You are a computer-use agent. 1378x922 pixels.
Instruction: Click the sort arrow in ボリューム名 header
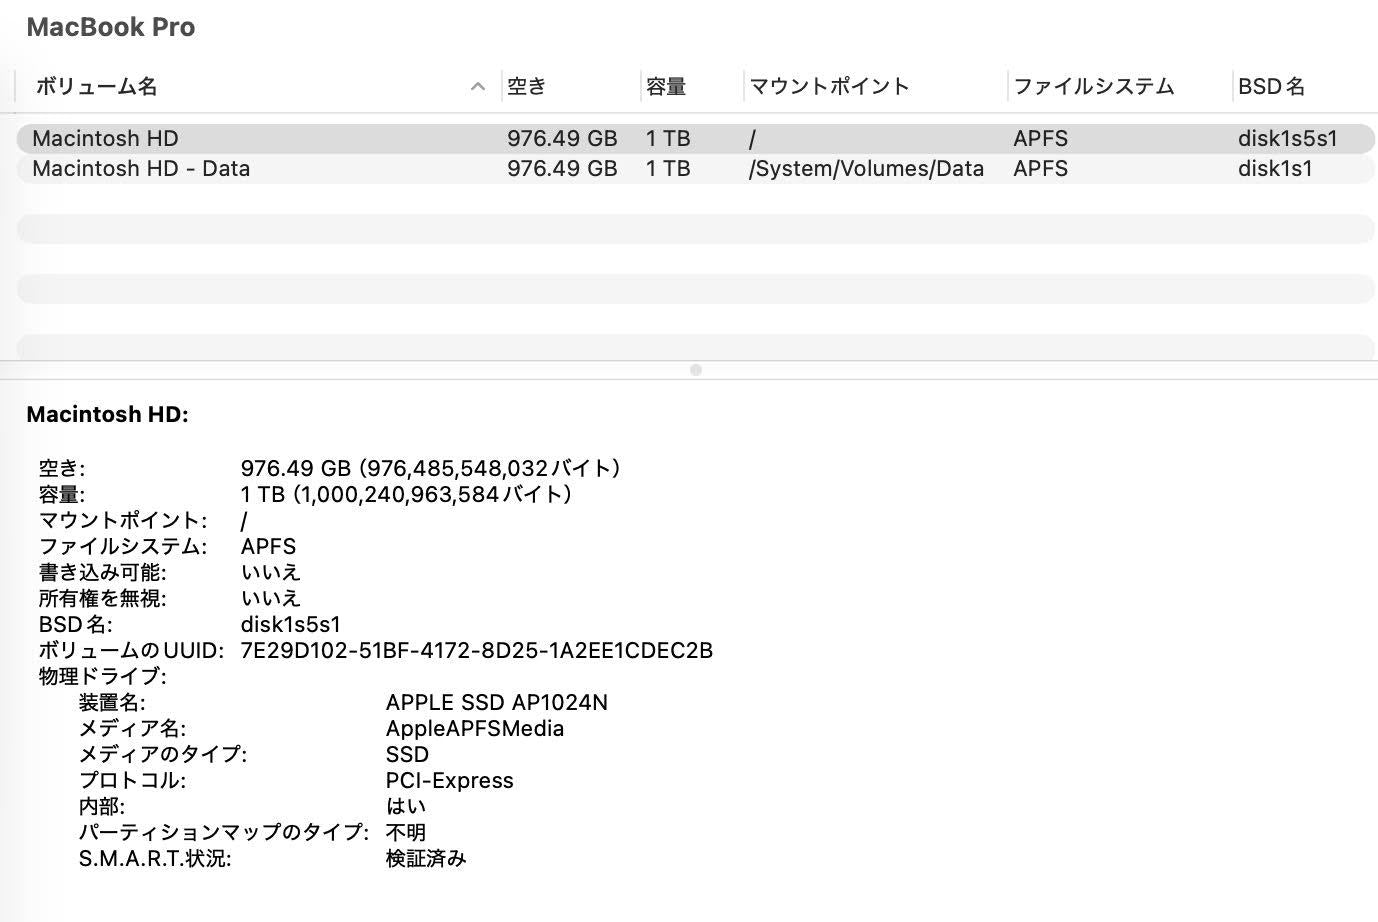(478, 87)
